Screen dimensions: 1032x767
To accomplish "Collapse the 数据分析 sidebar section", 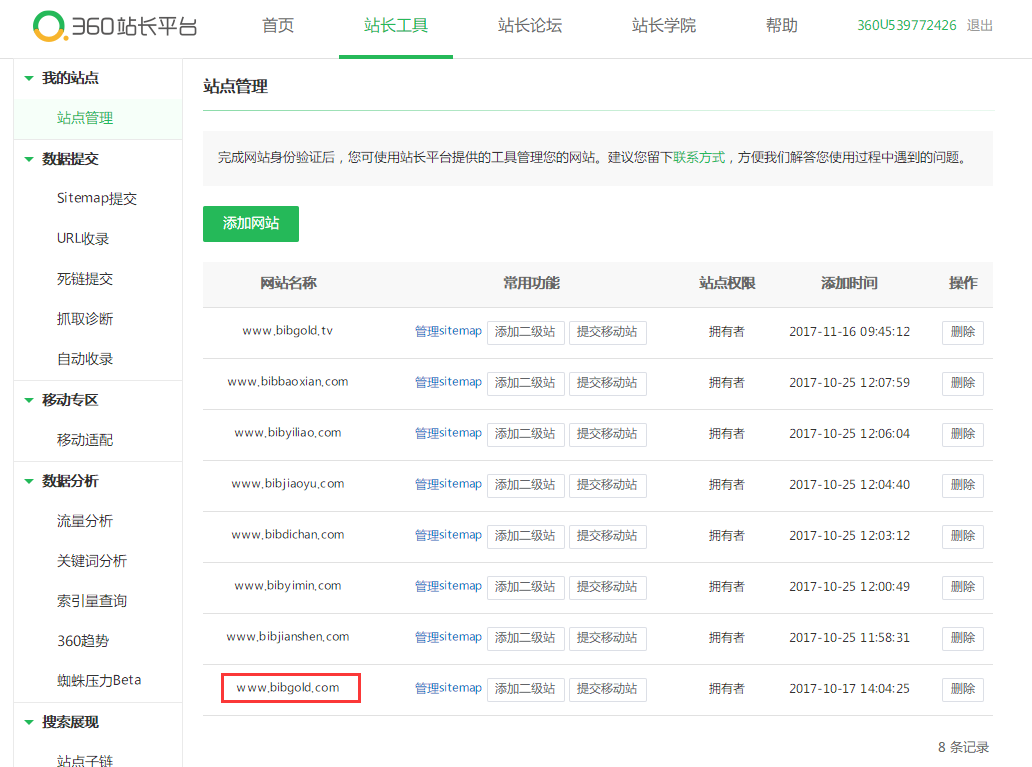I will (x=28, y=481).
